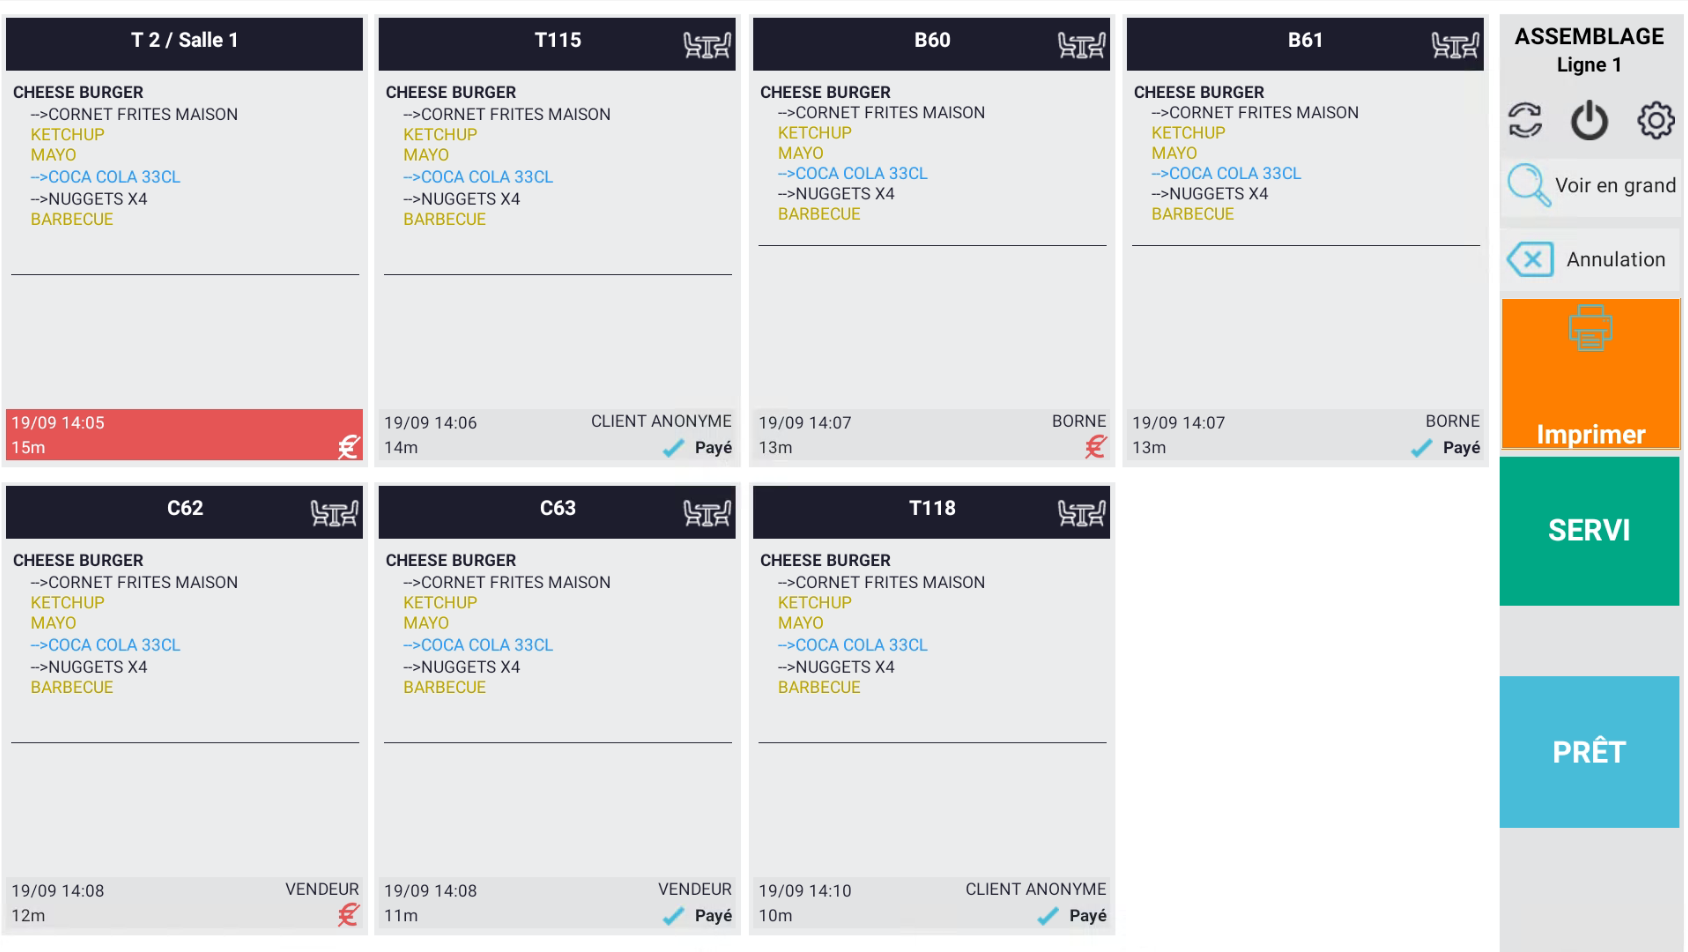Select the T 2 / Salle 1 order header
Image resolution: width=1688 pixels, height=952 pixels.
pyautogui.click(x=184, y=42)
